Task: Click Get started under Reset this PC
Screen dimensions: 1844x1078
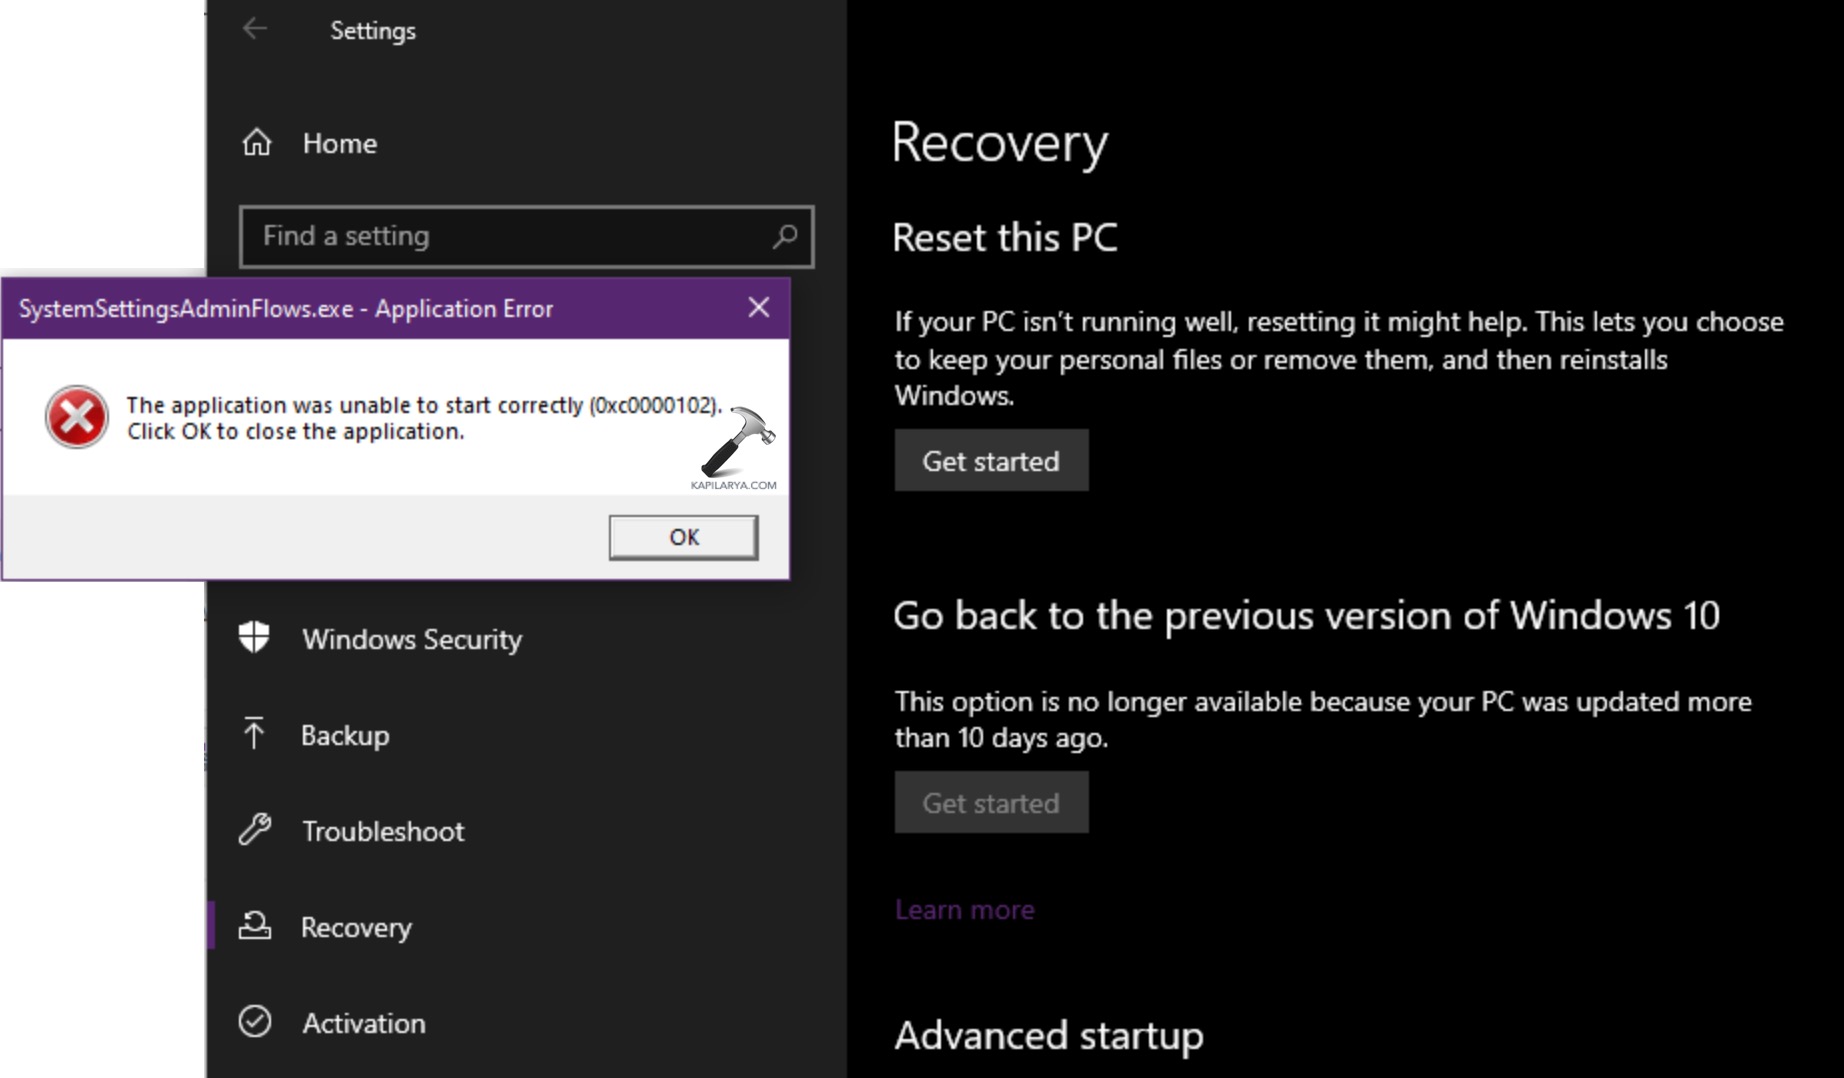Action: pyautogui.click(x=990, y=460)
